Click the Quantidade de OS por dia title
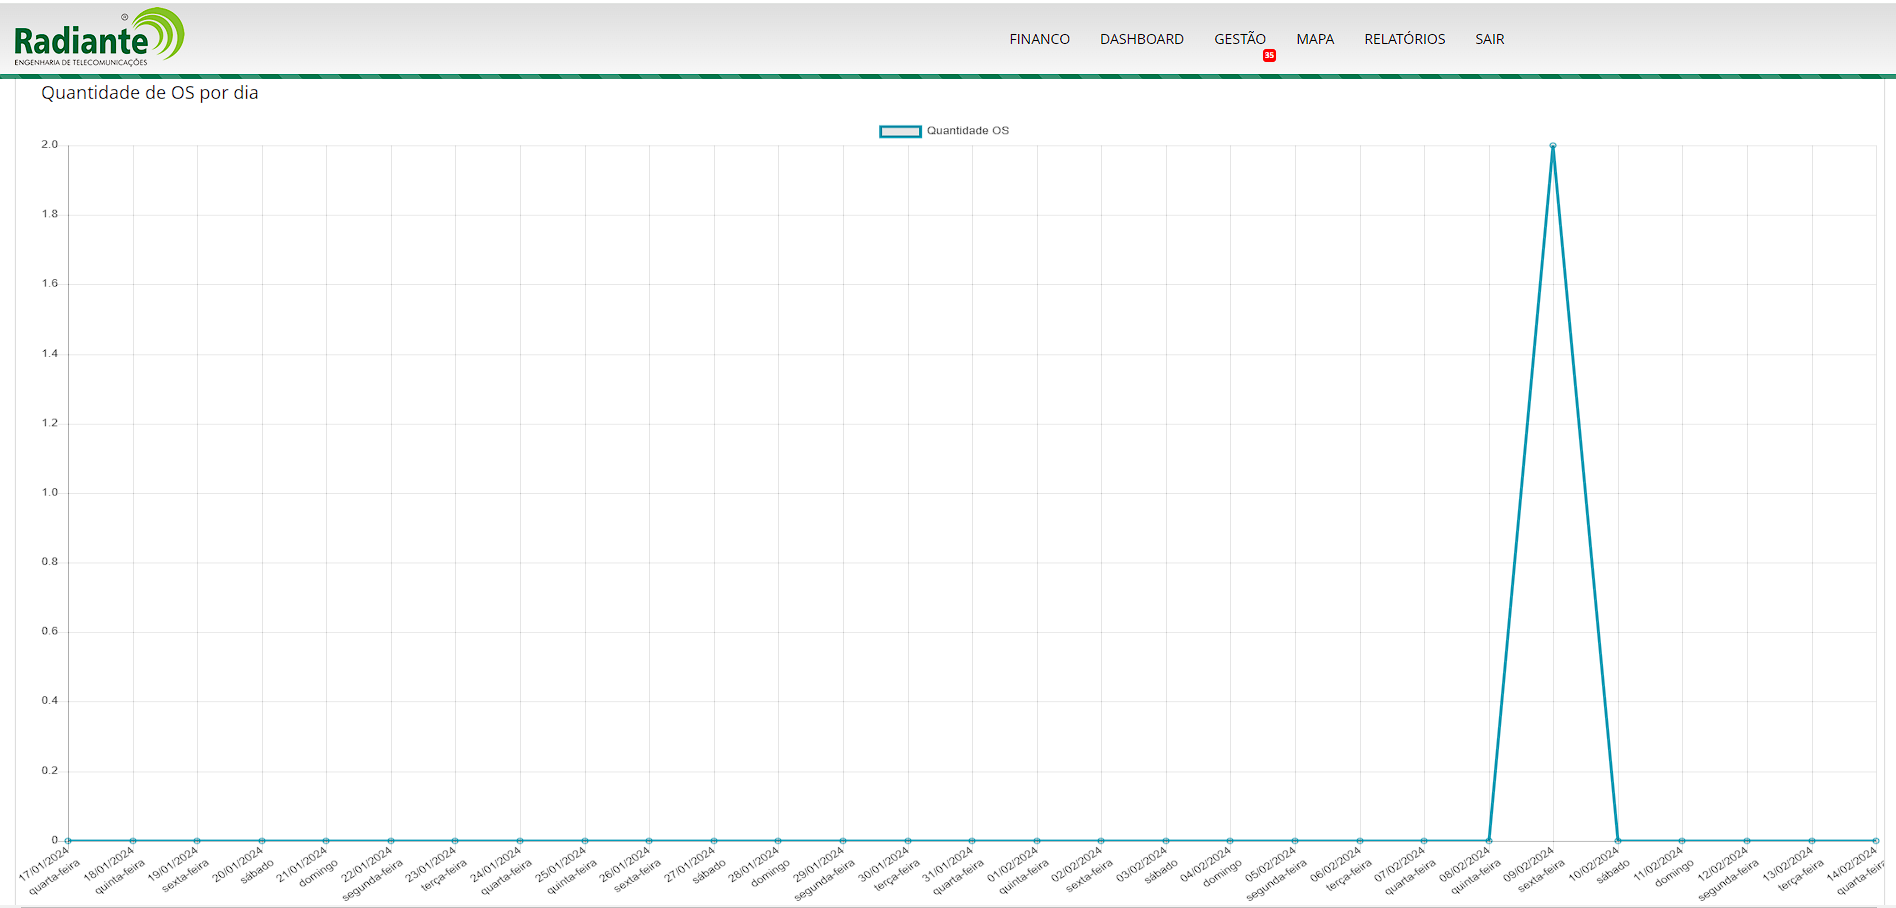Screen dimensions: 1896x908 tap(150, 93)
